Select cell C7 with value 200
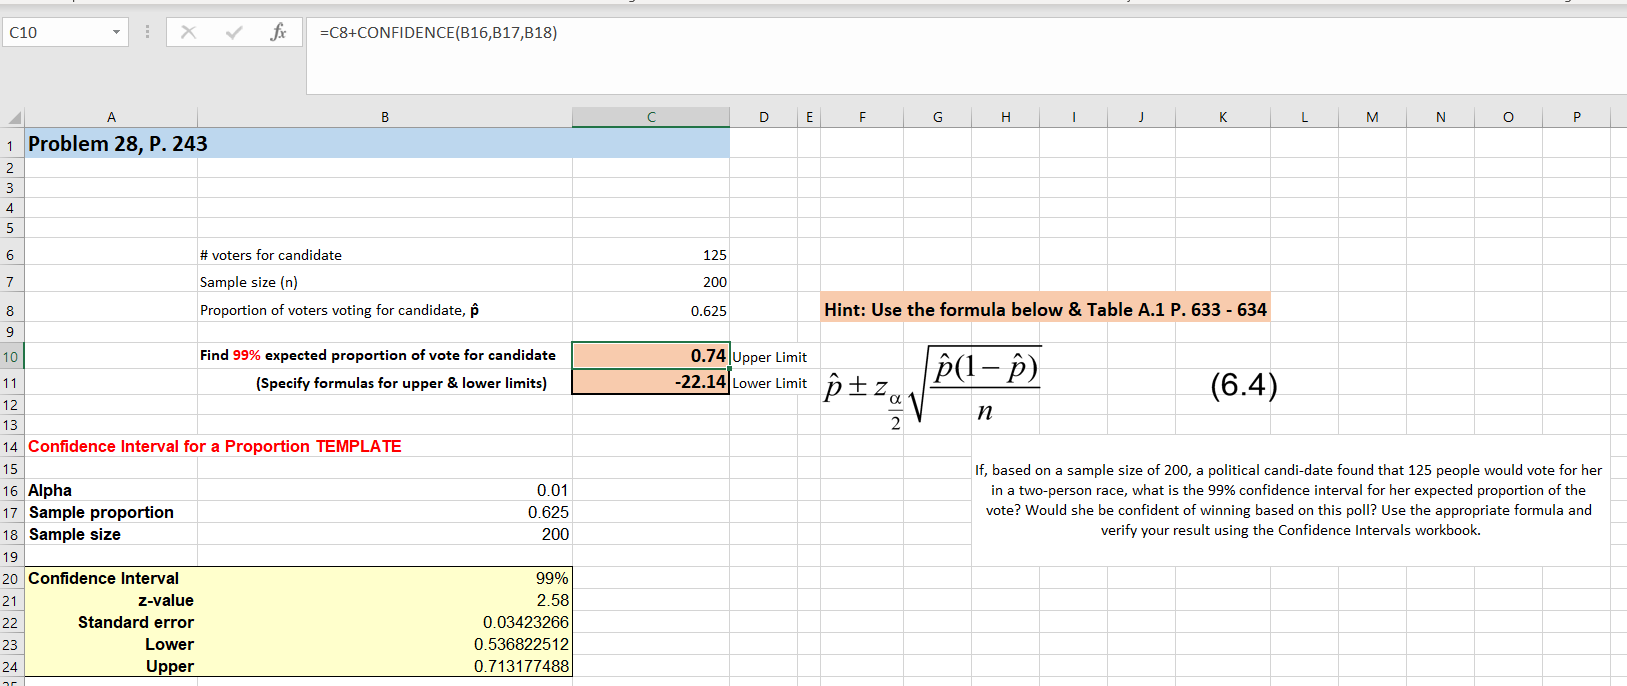 651,281
